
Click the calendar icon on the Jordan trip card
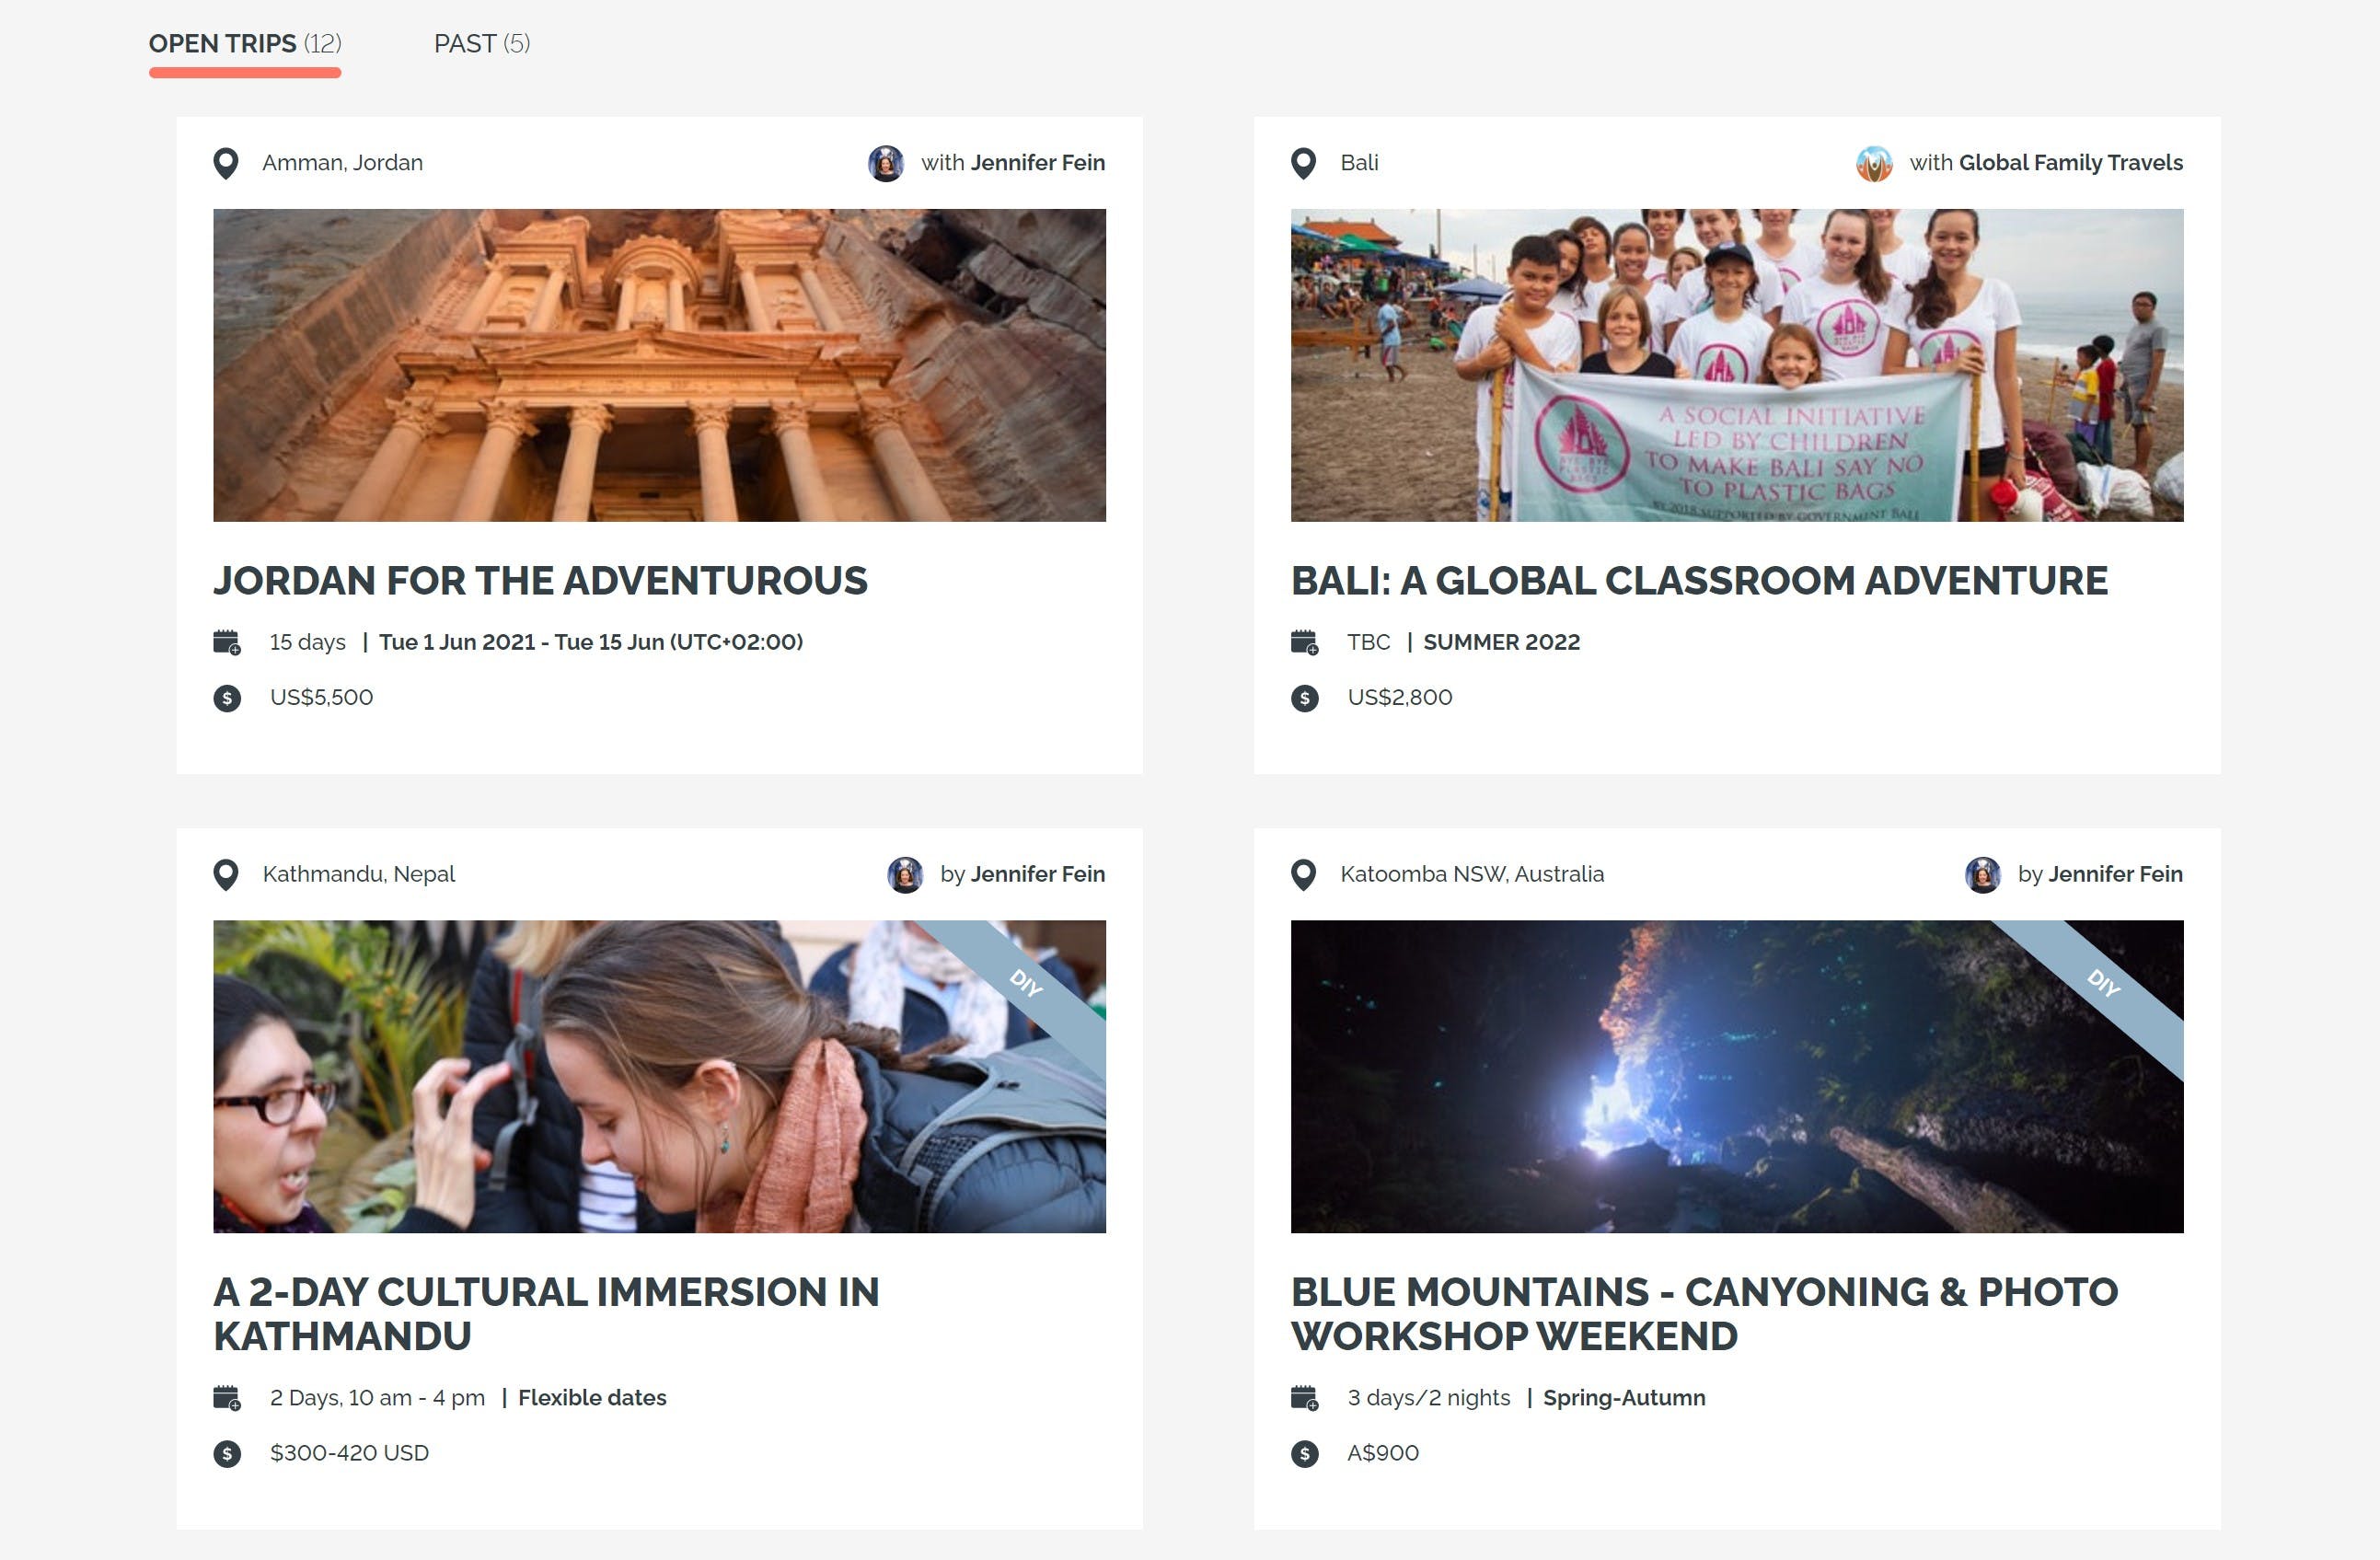click(227, 642)
